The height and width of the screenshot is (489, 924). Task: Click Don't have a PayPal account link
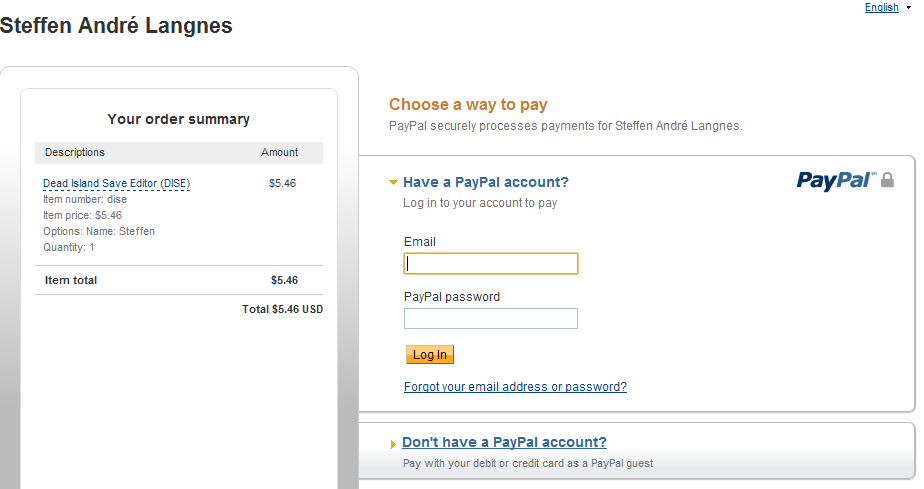pyautogui.click(x=504, y=443)
